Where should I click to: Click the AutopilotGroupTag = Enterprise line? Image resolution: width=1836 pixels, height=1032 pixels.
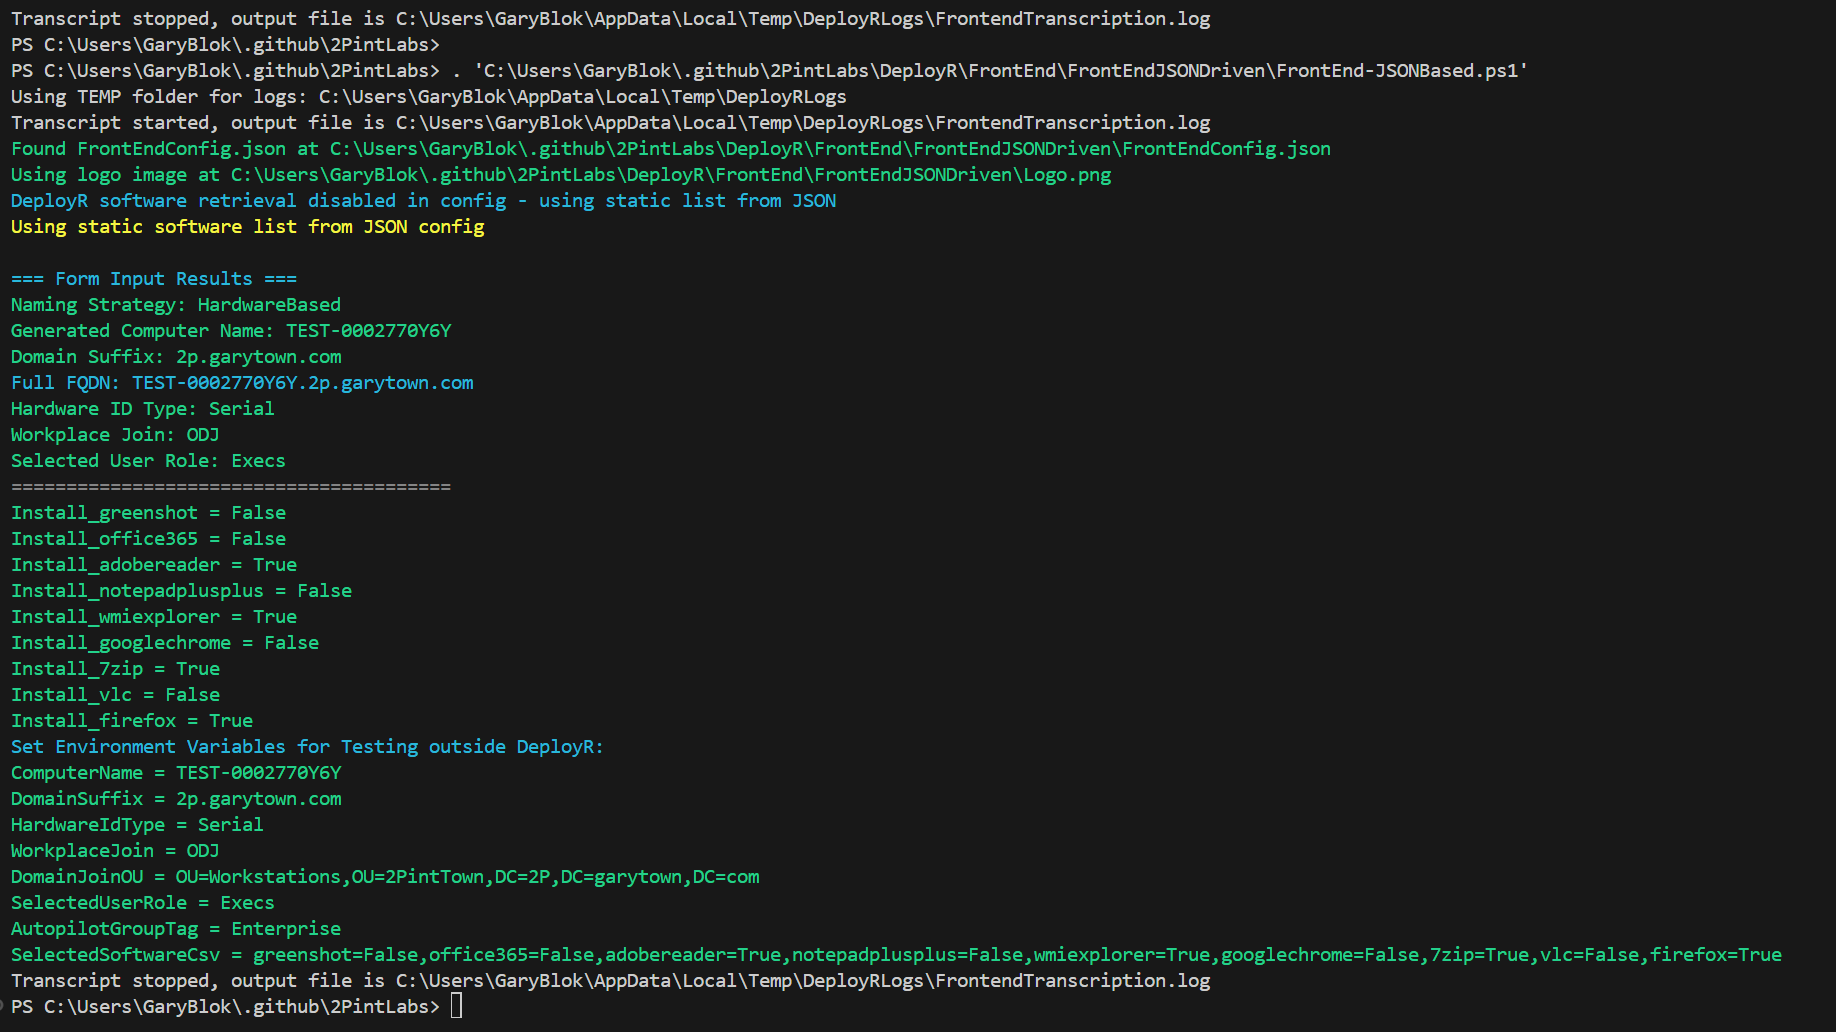point(176,929)
